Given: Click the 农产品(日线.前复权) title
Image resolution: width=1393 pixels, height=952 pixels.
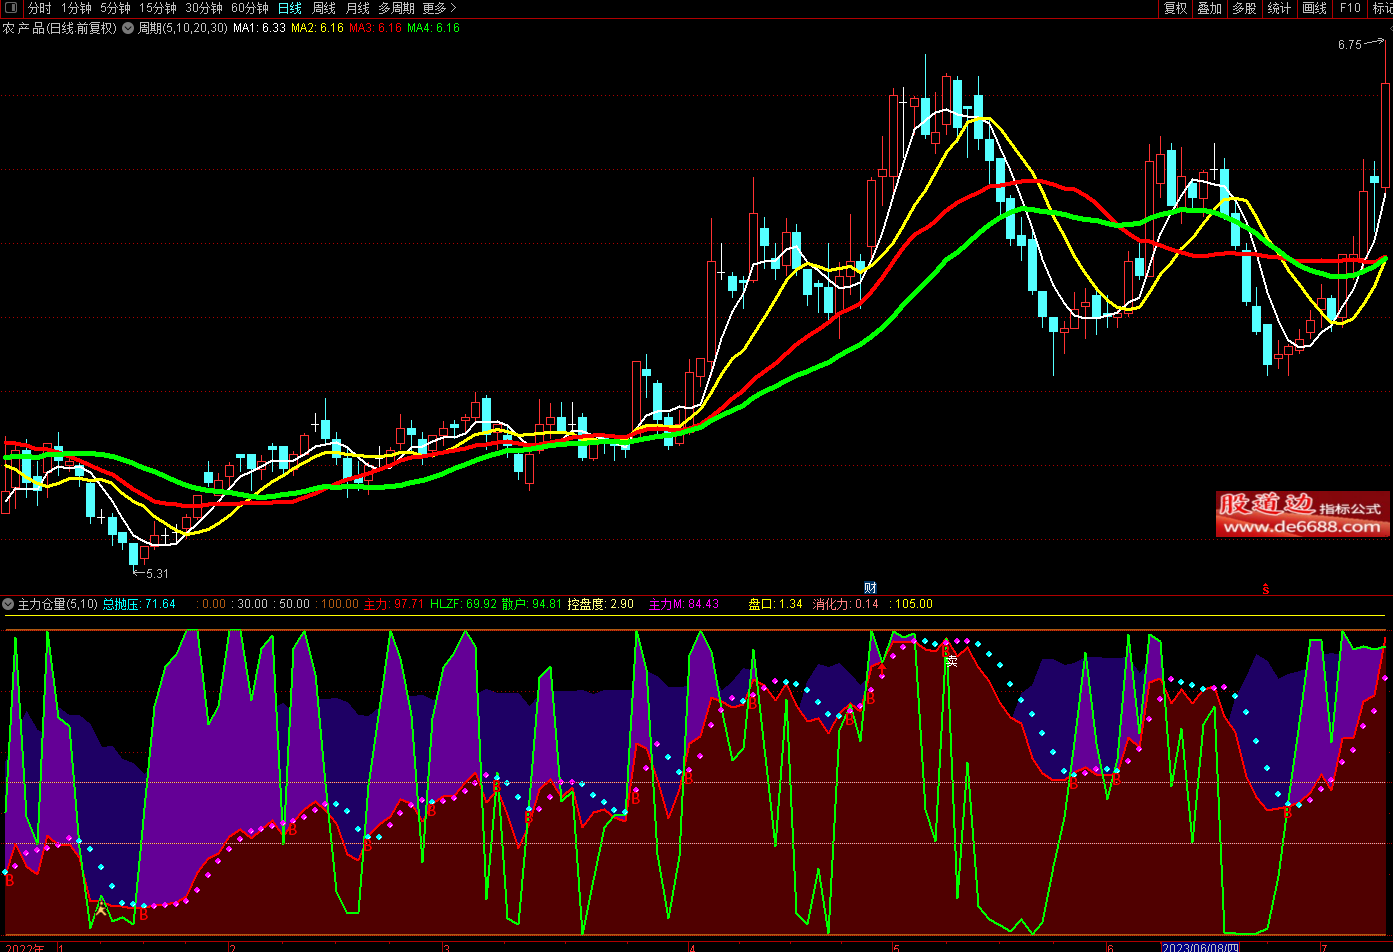Looking at the screenshot, I should [x=59, y=28].
